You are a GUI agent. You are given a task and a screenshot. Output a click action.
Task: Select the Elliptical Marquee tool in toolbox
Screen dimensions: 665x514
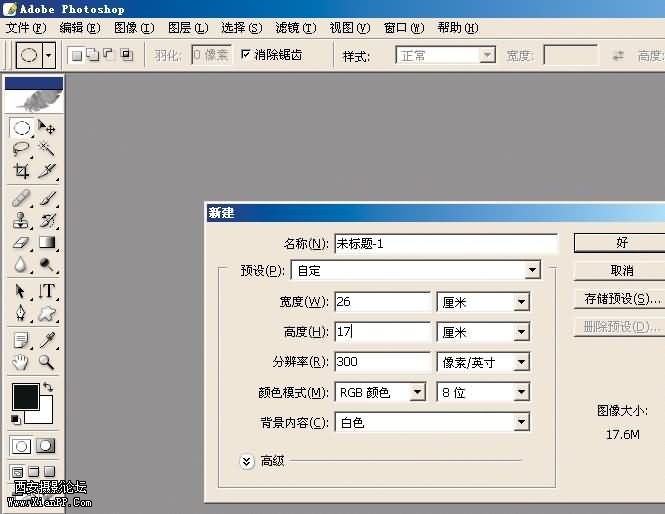click(x=21, y=127)
